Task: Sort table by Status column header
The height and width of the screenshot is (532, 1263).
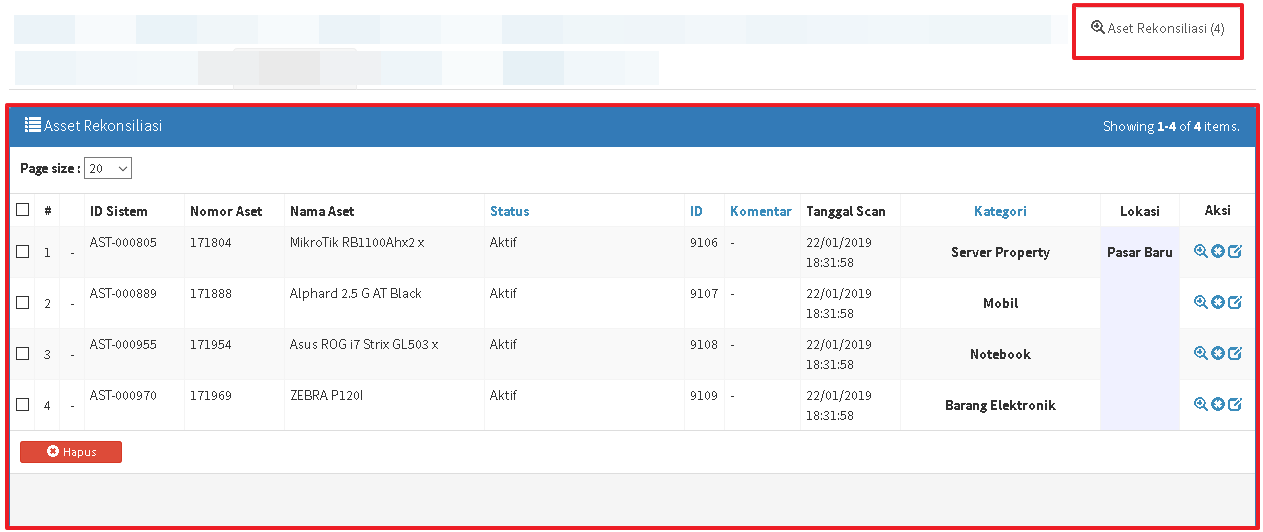Action: 509,211
